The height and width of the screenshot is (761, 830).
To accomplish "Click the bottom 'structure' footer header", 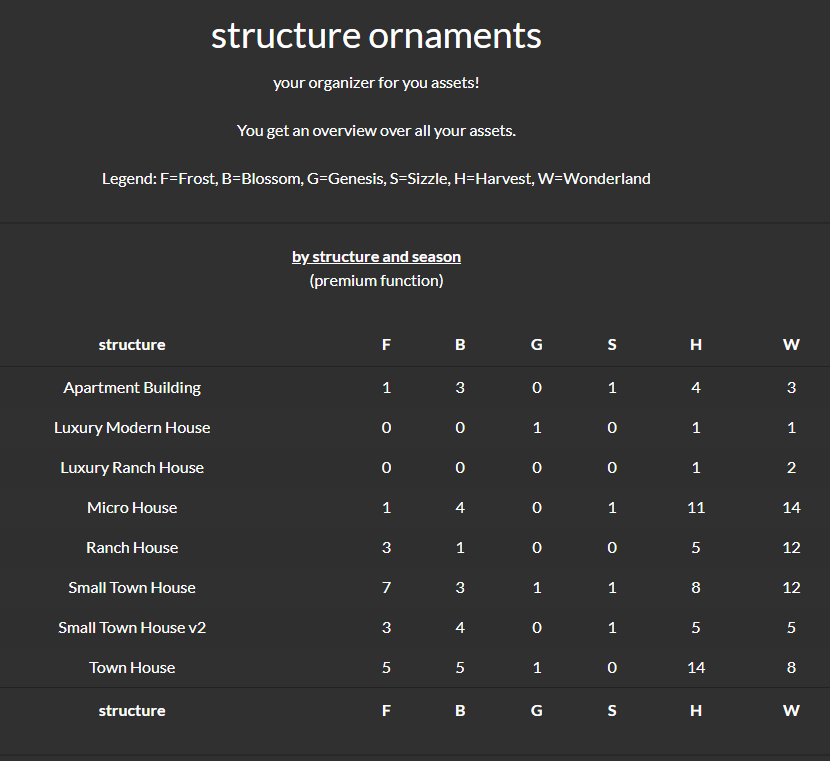I will point(132,711).
